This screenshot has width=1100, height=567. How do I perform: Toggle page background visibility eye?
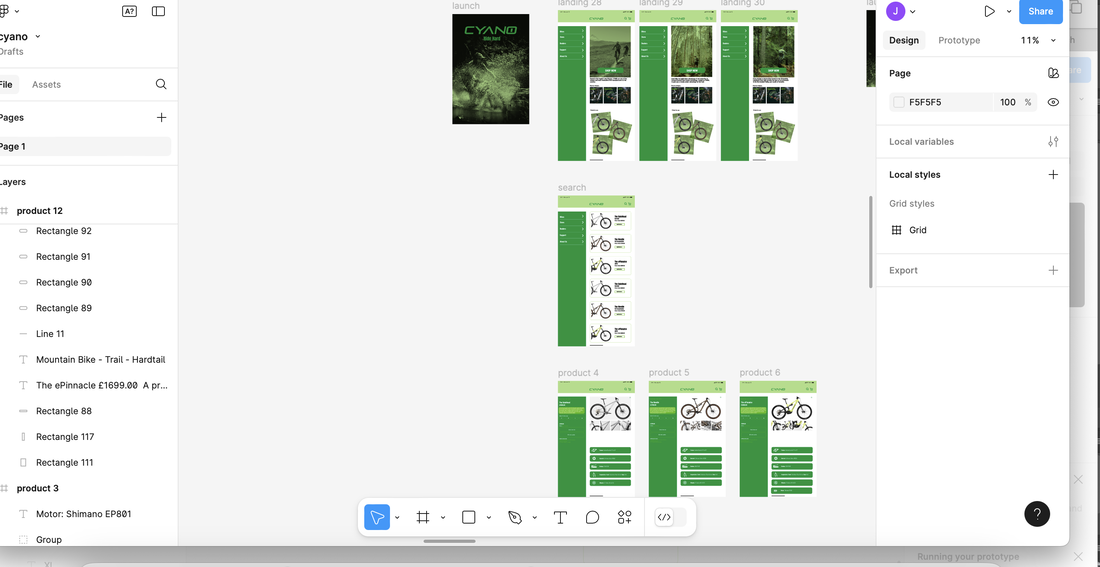(1053, 102)
